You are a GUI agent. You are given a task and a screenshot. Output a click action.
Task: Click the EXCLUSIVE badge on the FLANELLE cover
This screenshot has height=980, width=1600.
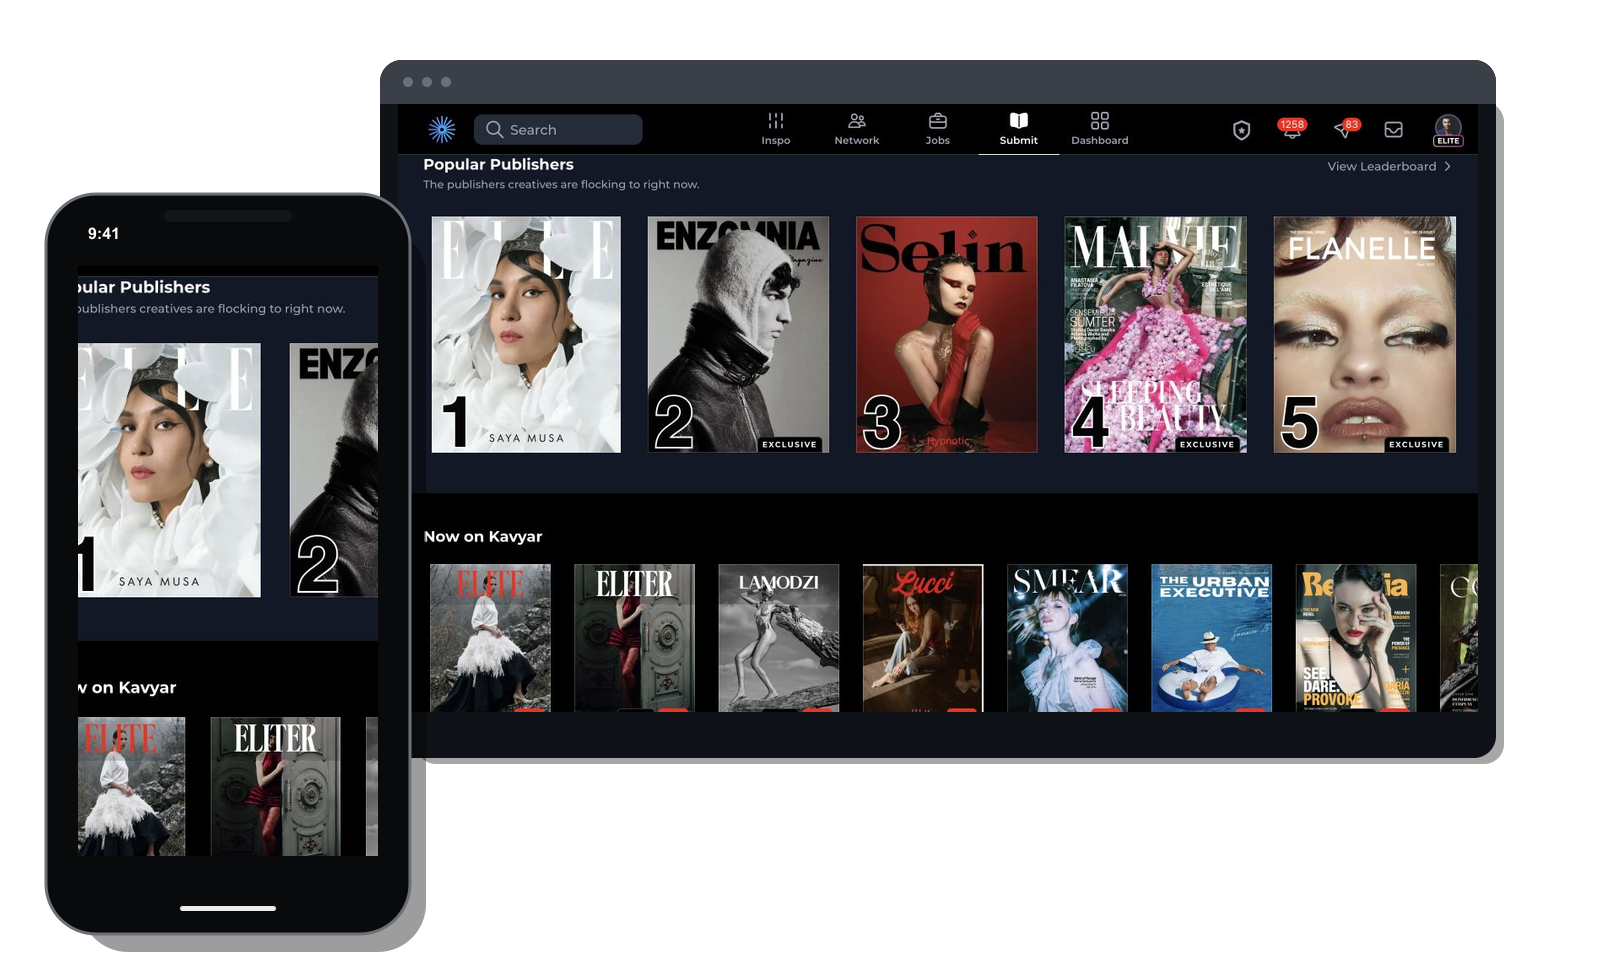pyautogui.click(x=1416, y=444)
